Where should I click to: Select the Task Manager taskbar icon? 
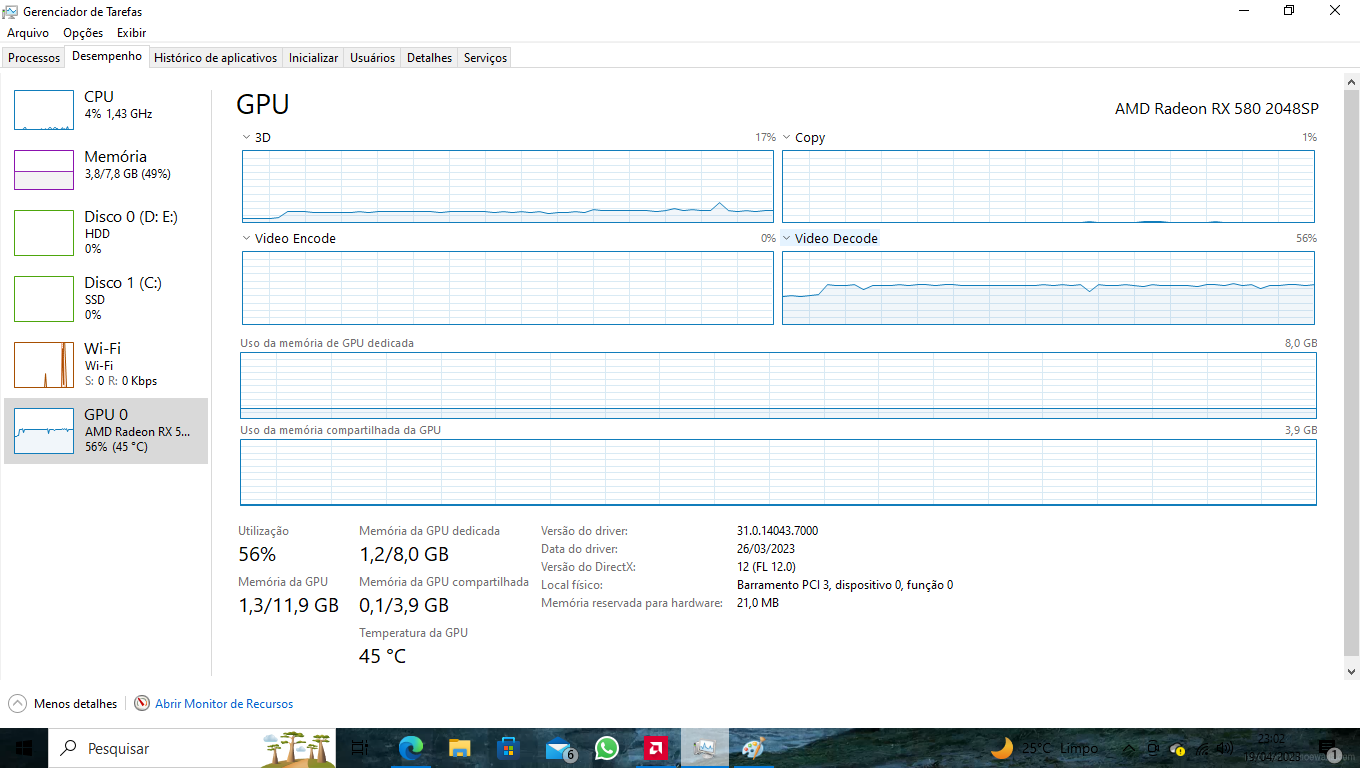pyautogui.click(x=705, y=748)
